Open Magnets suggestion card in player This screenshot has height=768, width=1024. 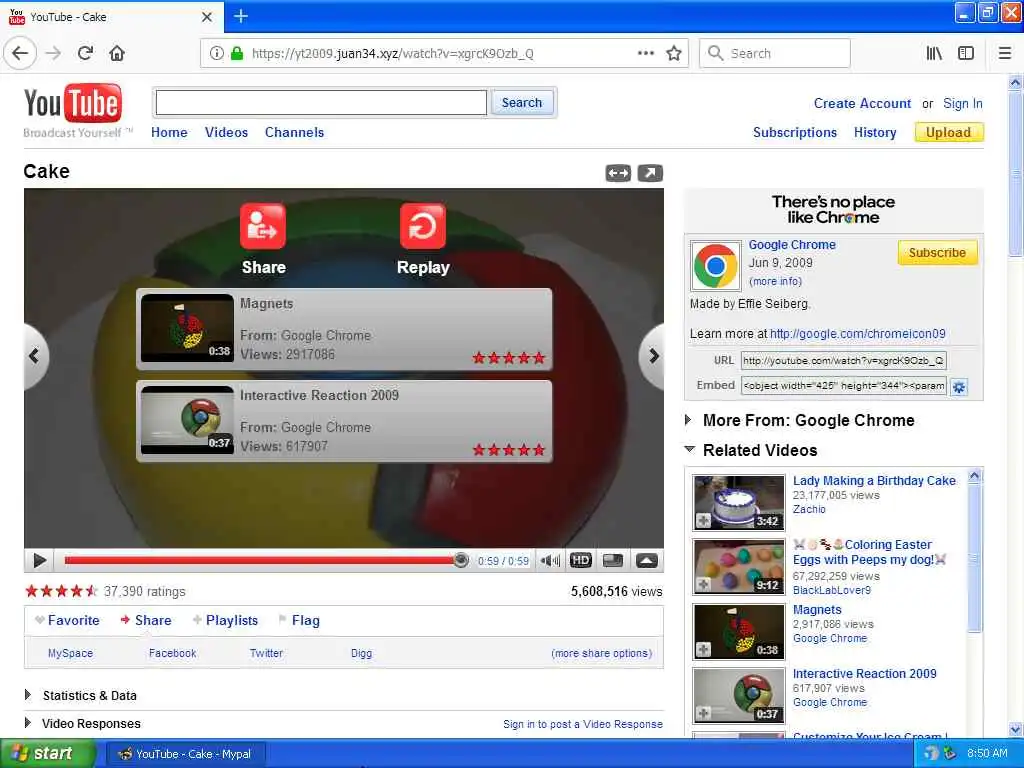pos(344,329)
